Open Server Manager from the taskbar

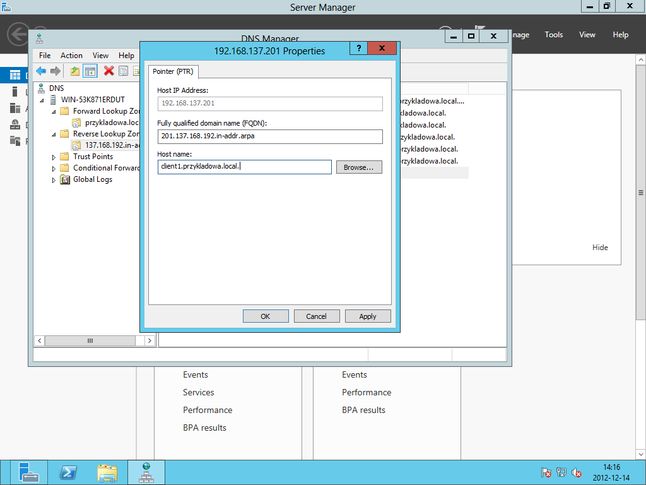pos(28,472)
